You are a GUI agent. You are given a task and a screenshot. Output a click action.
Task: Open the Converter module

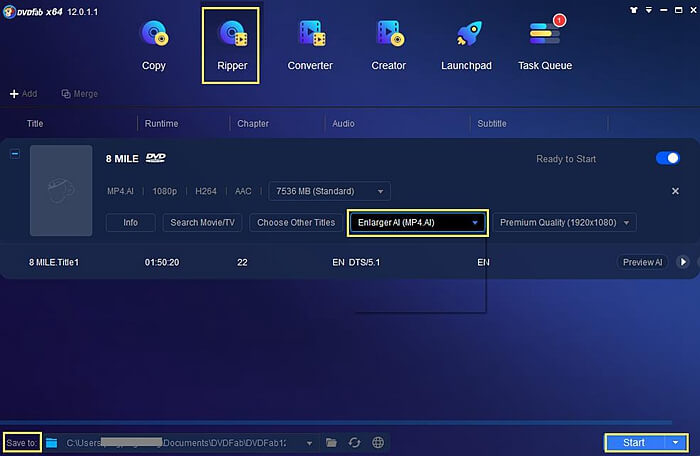[310, 46]
